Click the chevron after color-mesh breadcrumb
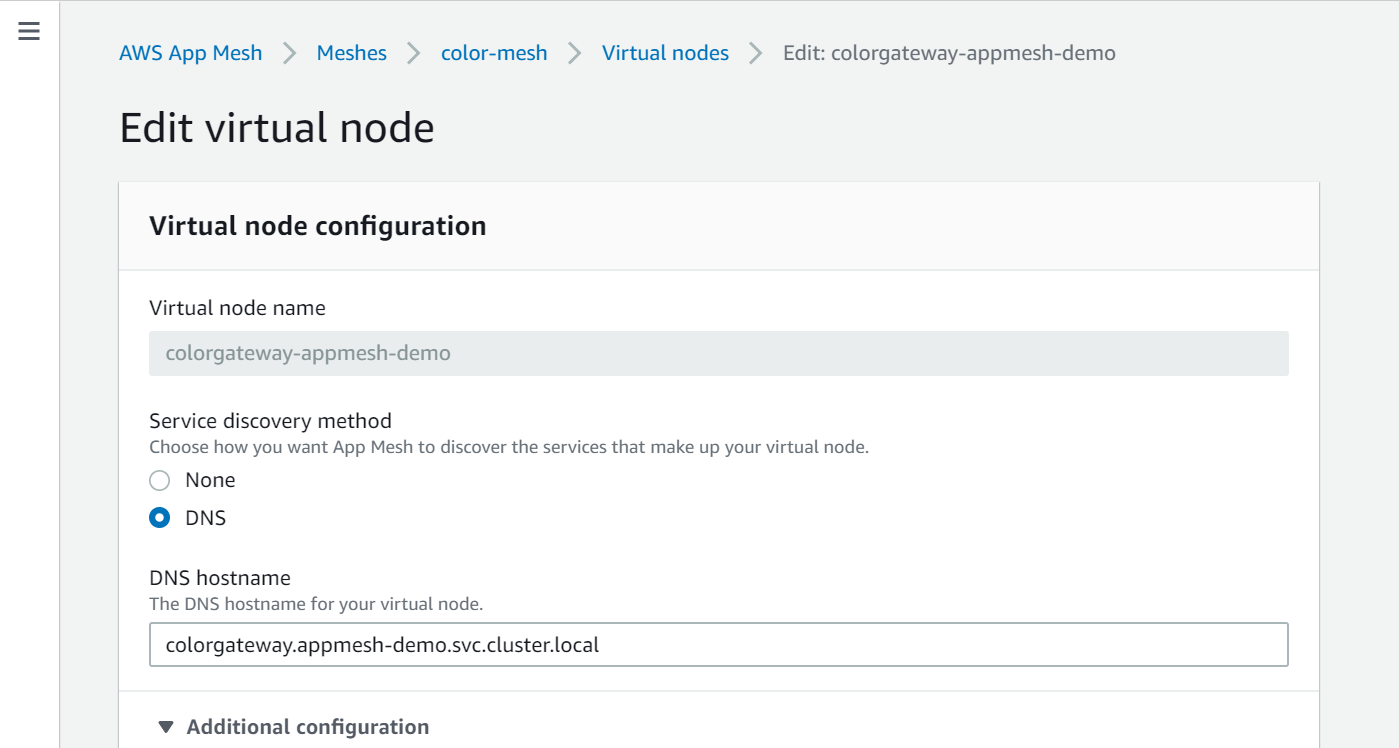 coord(575,53)
